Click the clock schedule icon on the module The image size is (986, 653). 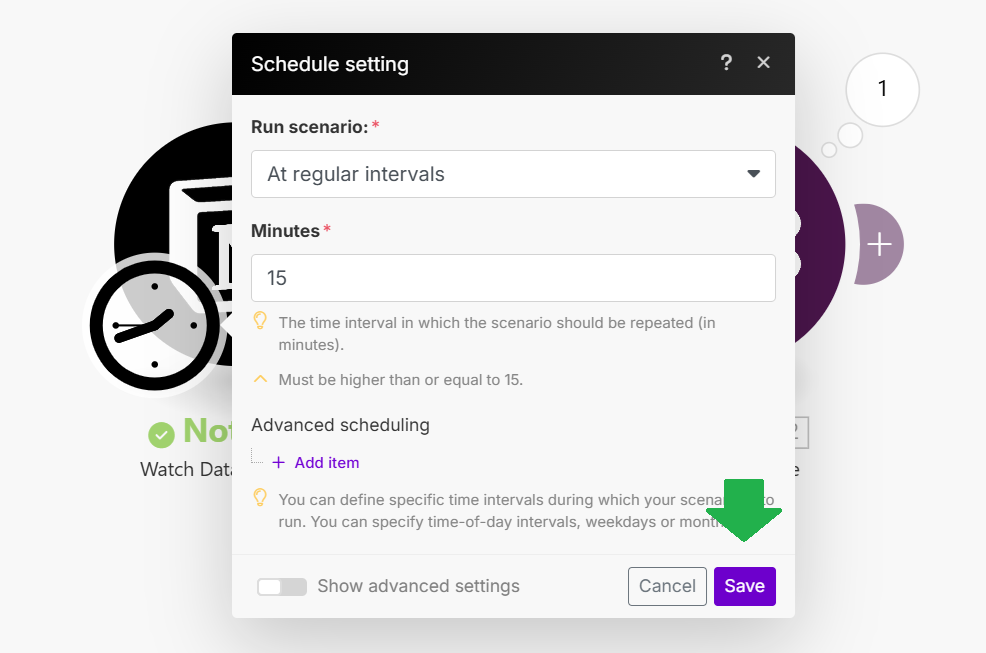[x=154, y=325]
